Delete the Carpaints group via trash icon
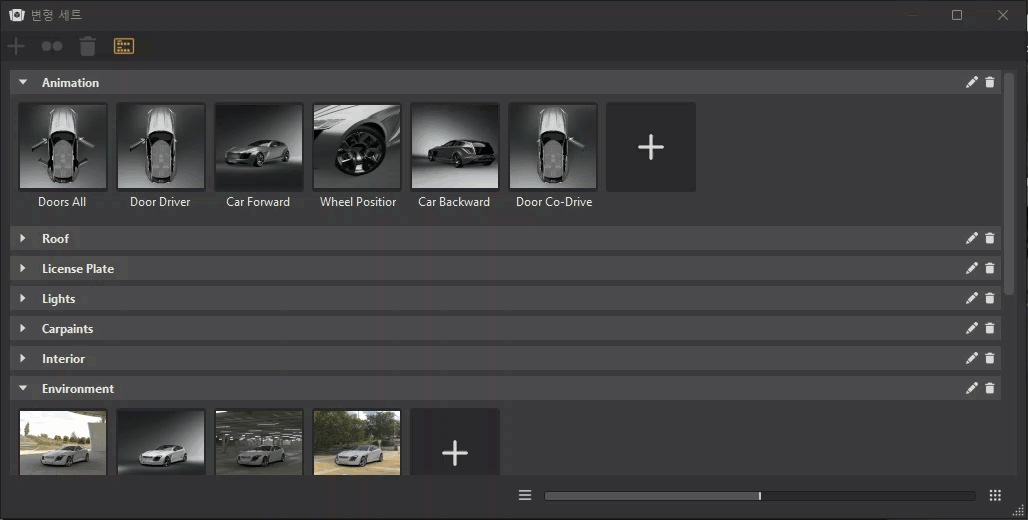 point(990,329)
